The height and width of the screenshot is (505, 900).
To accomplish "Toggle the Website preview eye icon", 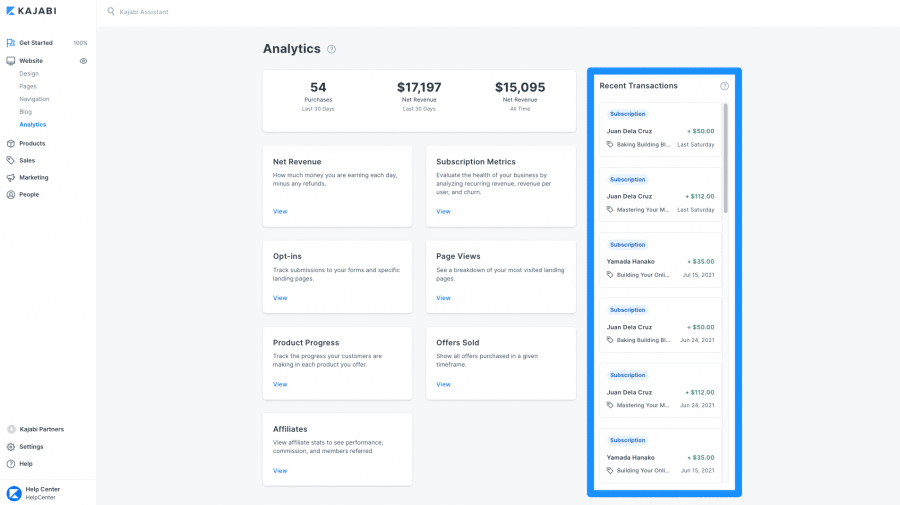I will 83,61.
